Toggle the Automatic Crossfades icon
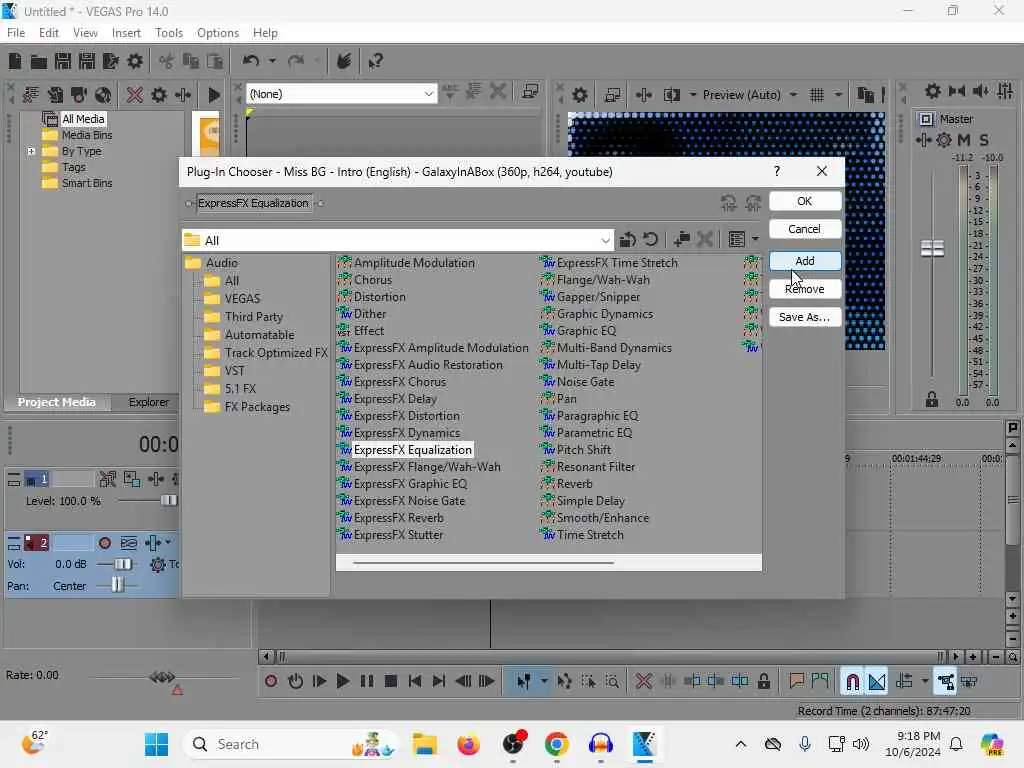 876,682
